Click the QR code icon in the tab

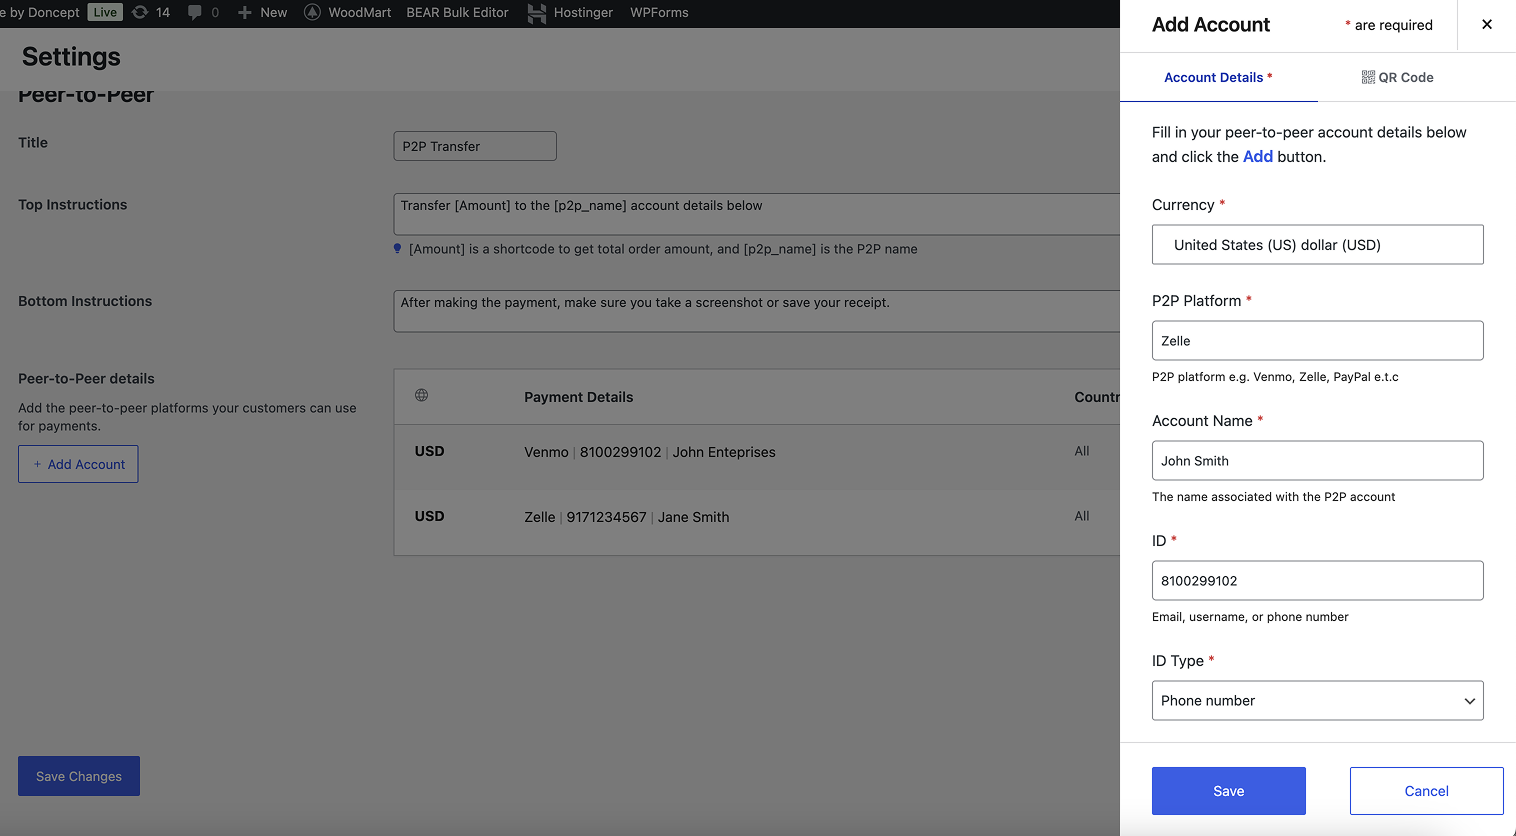1367,77
